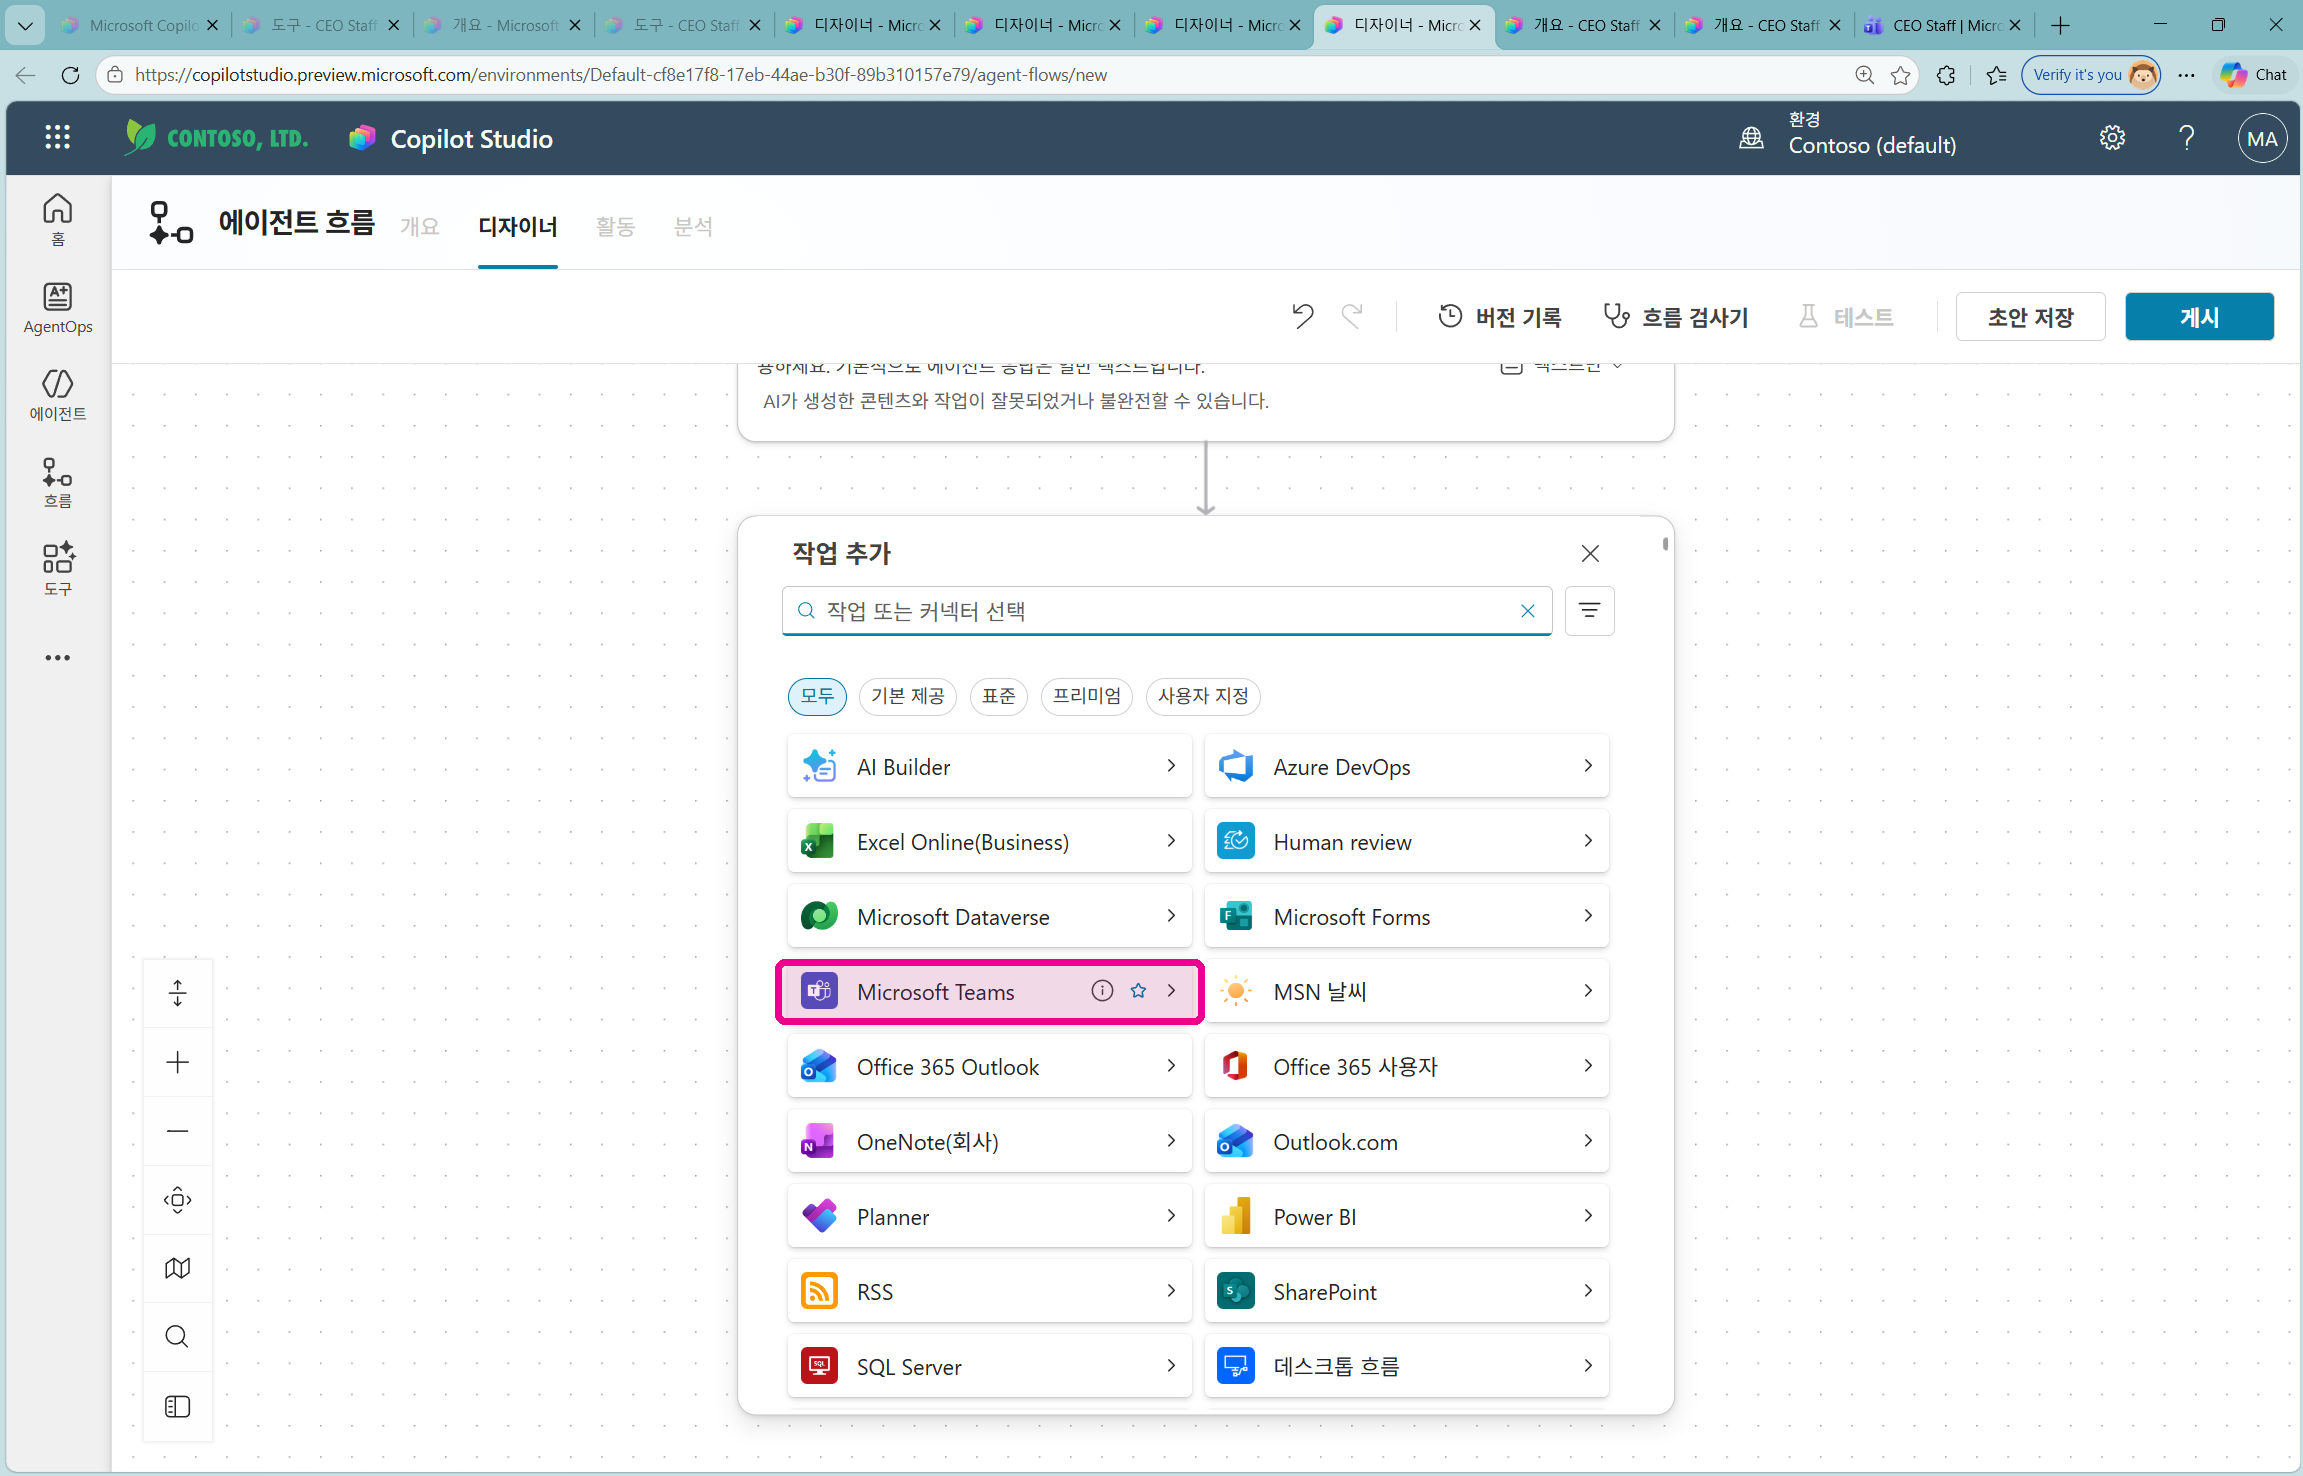Open 도구 in the left sidebar
The width and height of the screenshot is (2303, 1476).
[x=58, y=570]
